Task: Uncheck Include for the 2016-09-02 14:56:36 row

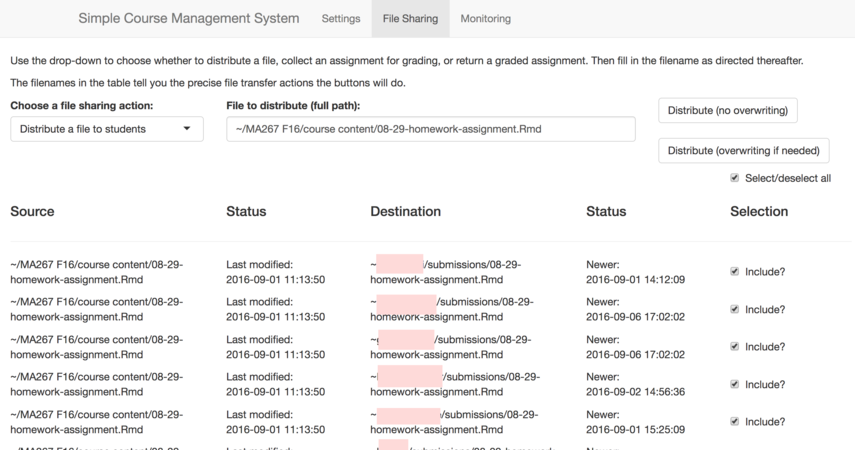Action: coord(734,384)
